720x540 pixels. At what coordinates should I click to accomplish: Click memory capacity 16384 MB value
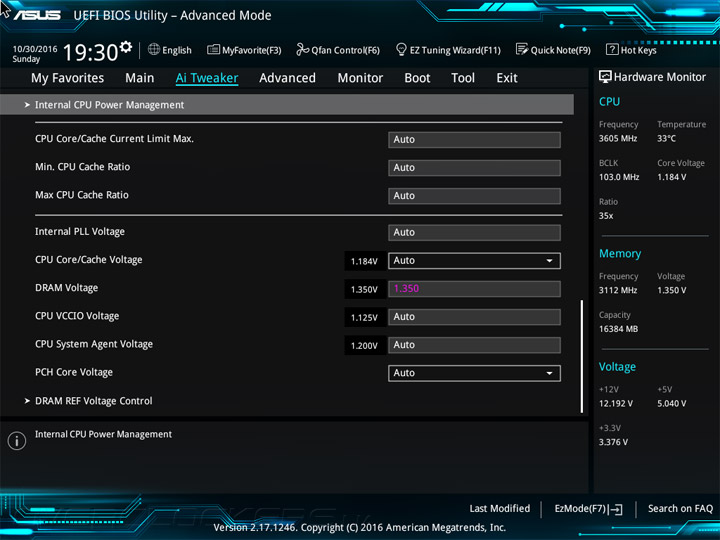click(619, 329)
